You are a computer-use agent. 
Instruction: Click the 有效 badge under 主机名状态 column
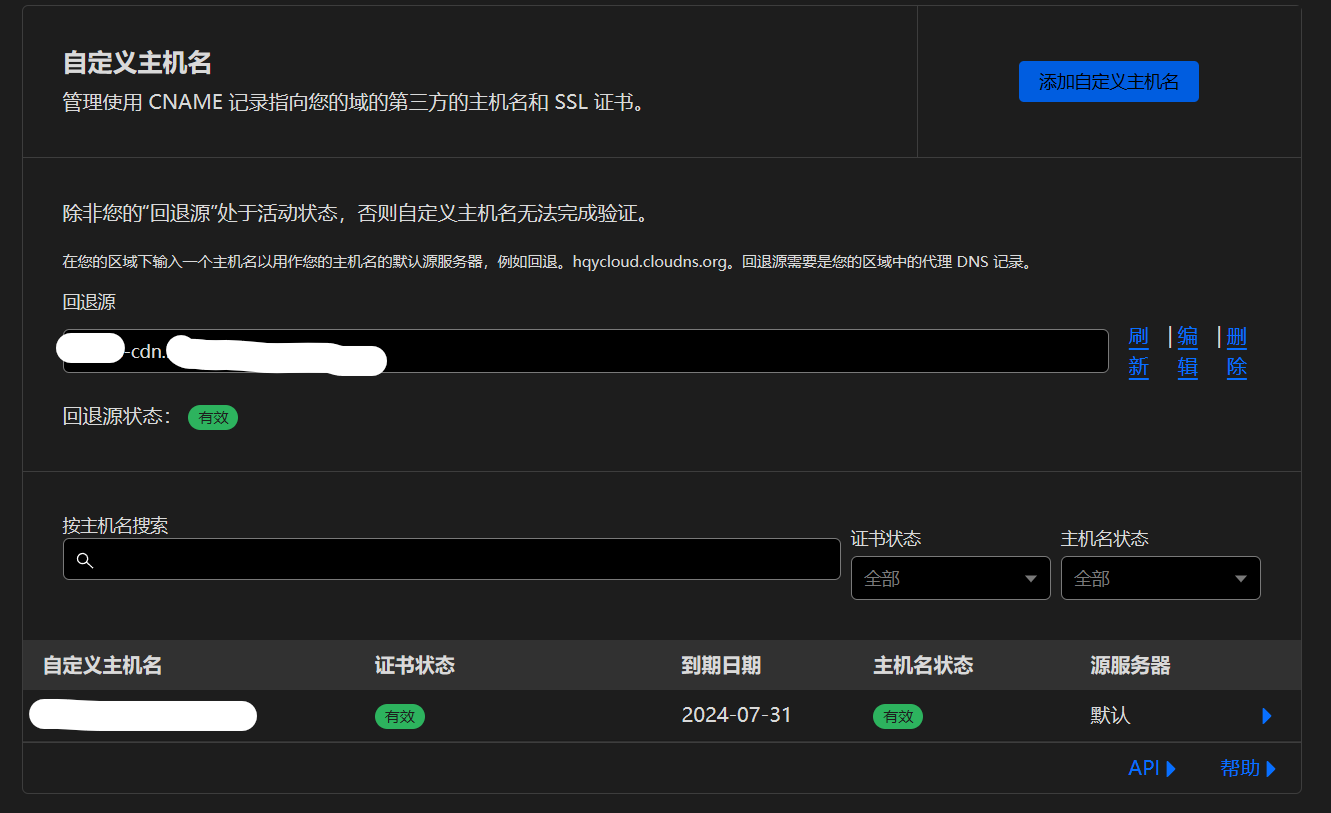tap(898, 717)
